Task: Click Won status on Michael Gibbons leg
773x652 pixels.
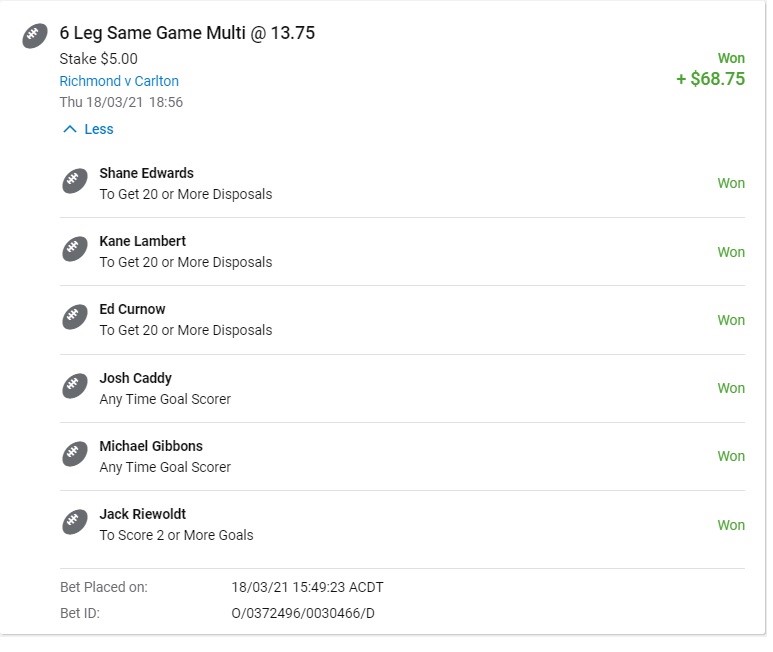Action: pos(731,456)
